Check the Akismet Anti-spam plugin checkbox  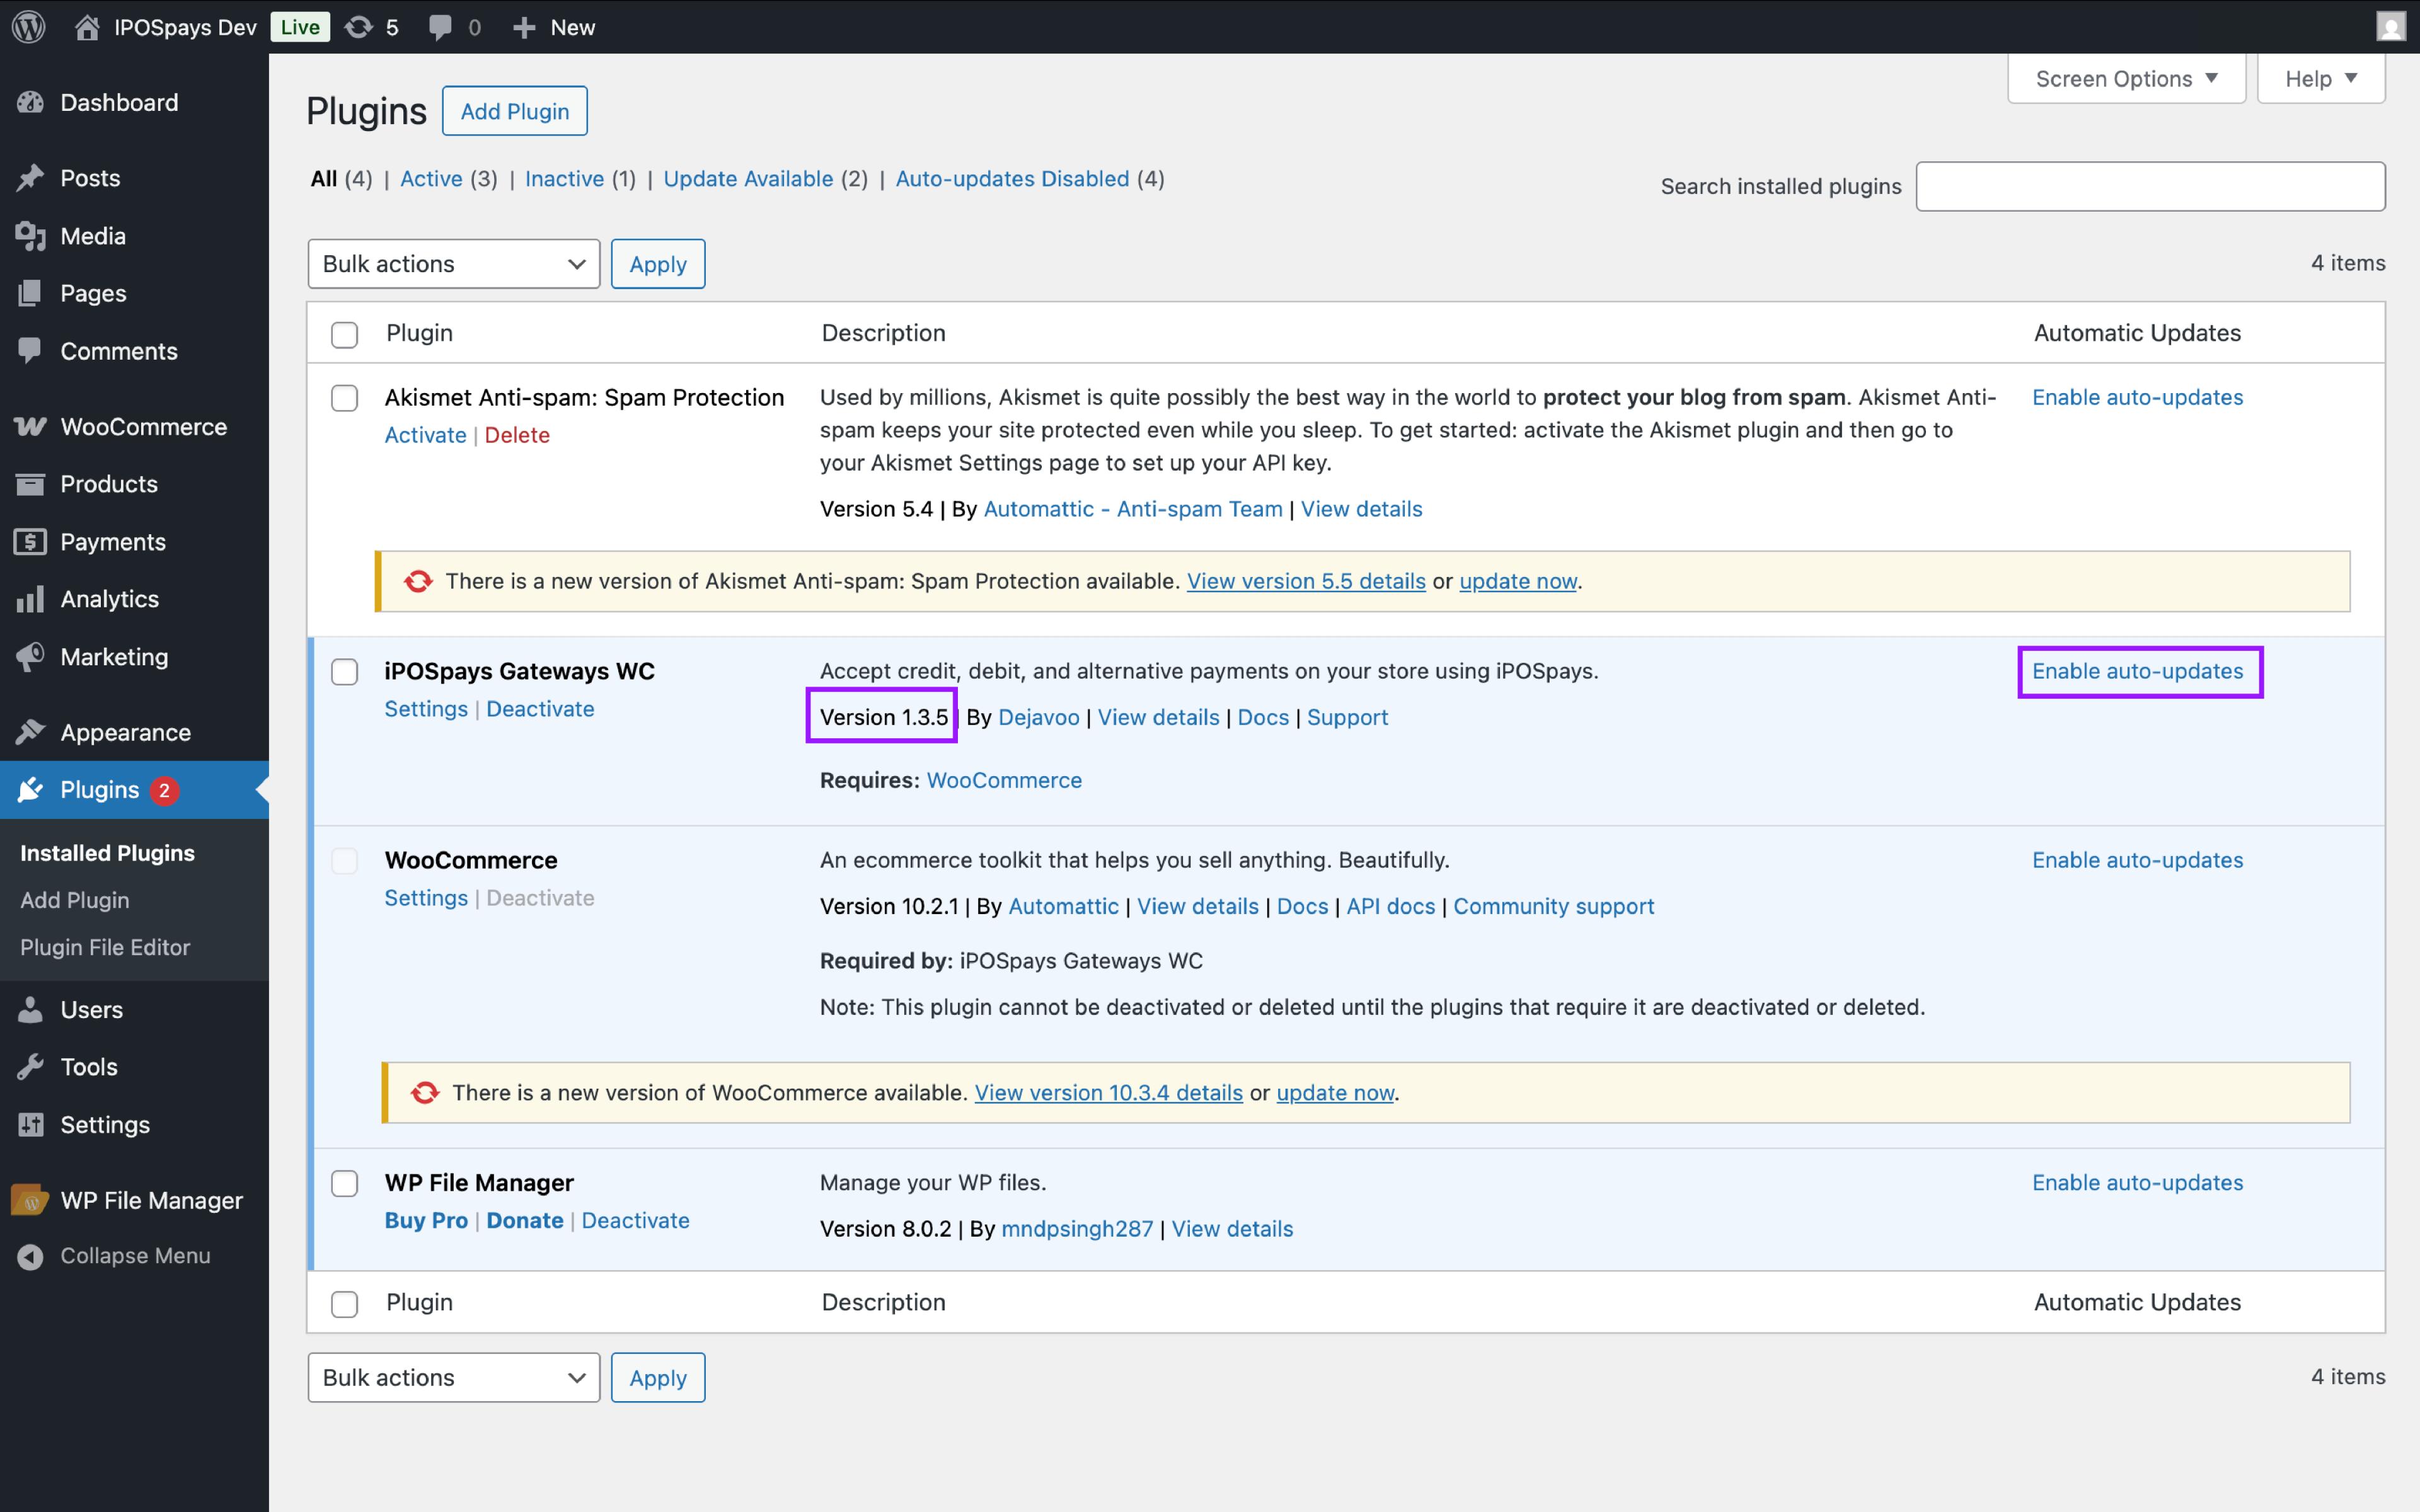344,398
